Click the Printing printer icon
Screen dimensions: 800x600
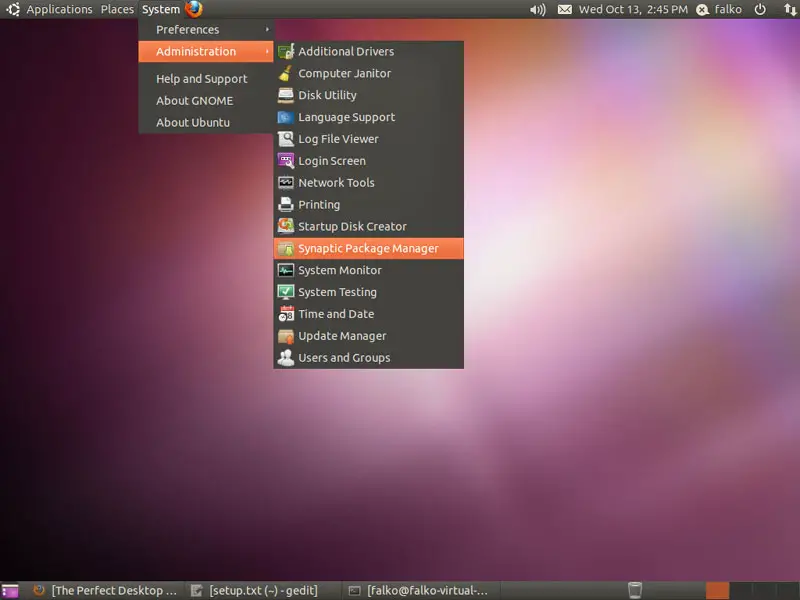[x=286, y=205]
